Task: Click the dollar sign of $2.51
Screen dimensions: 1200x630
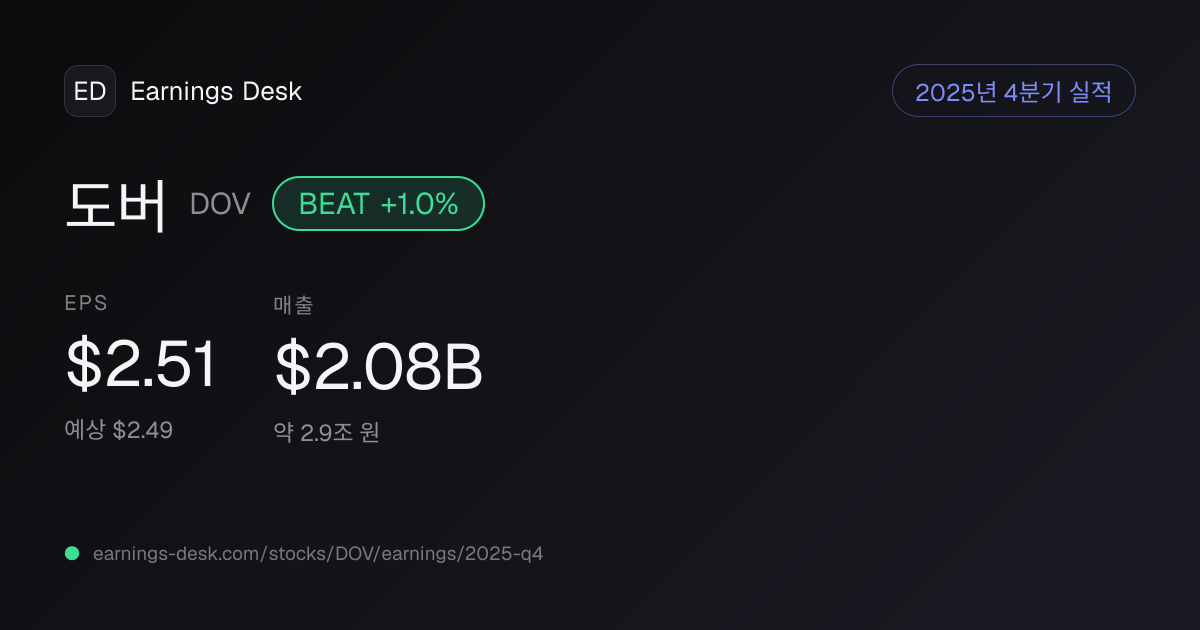Action: [82, 365]
